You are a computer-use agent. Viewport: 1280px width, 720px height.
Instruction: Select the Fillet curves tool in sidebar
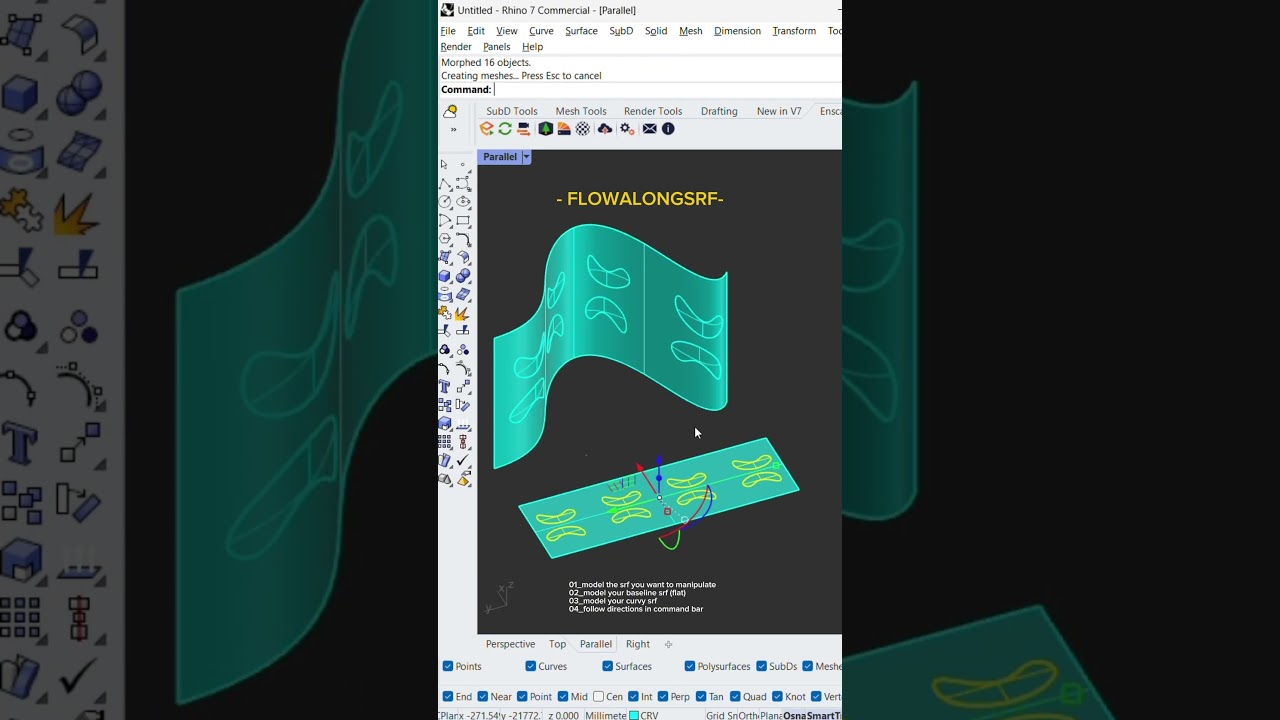coord(463,239)
